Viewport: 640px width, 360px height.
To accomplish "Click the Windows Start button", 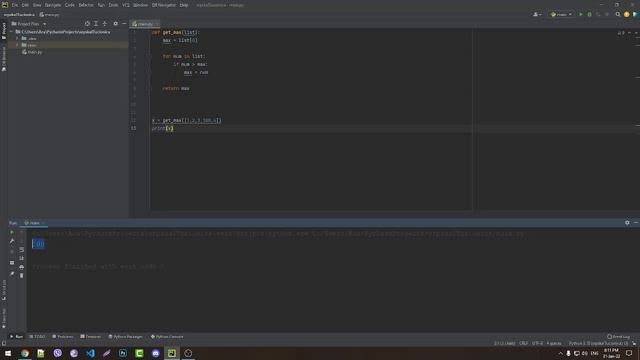I will (x=8, y=353).
